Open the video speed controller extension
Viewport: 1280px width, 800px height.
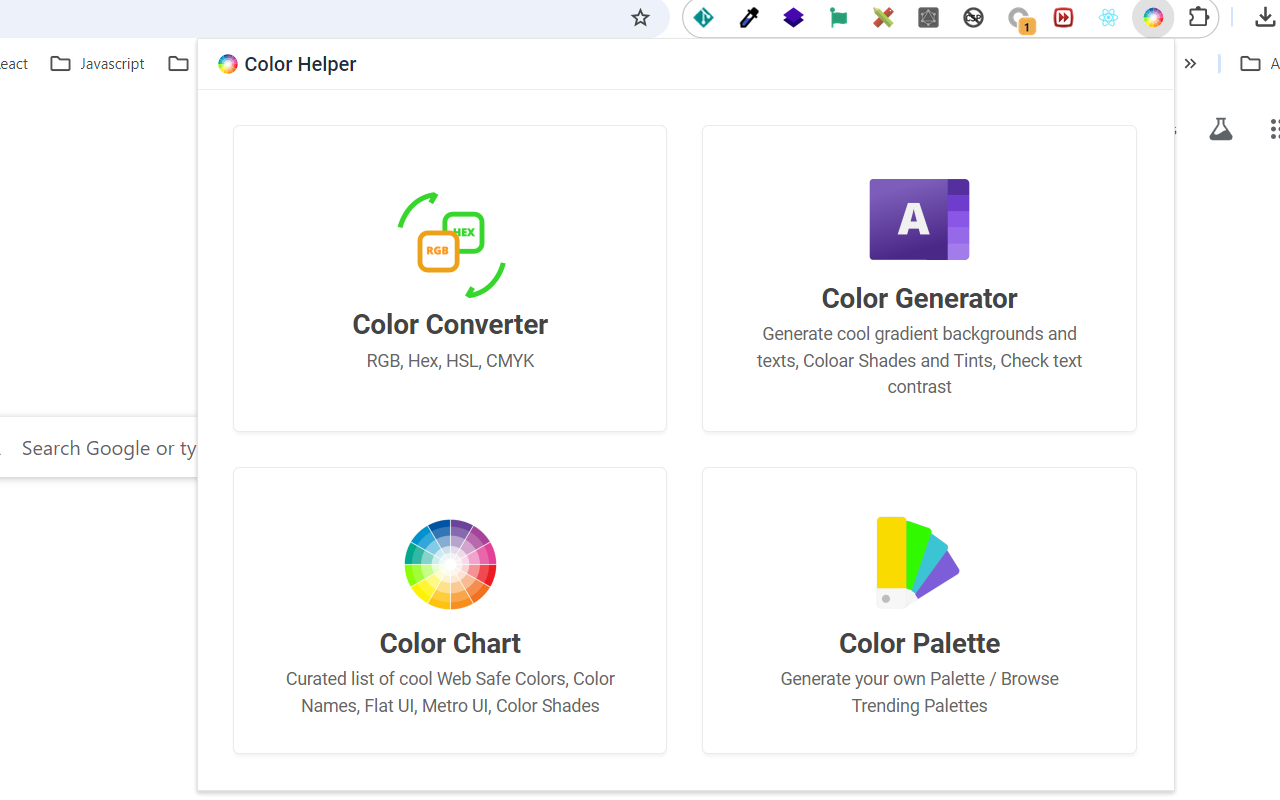pyautogui.click(x=1063, y=17)
